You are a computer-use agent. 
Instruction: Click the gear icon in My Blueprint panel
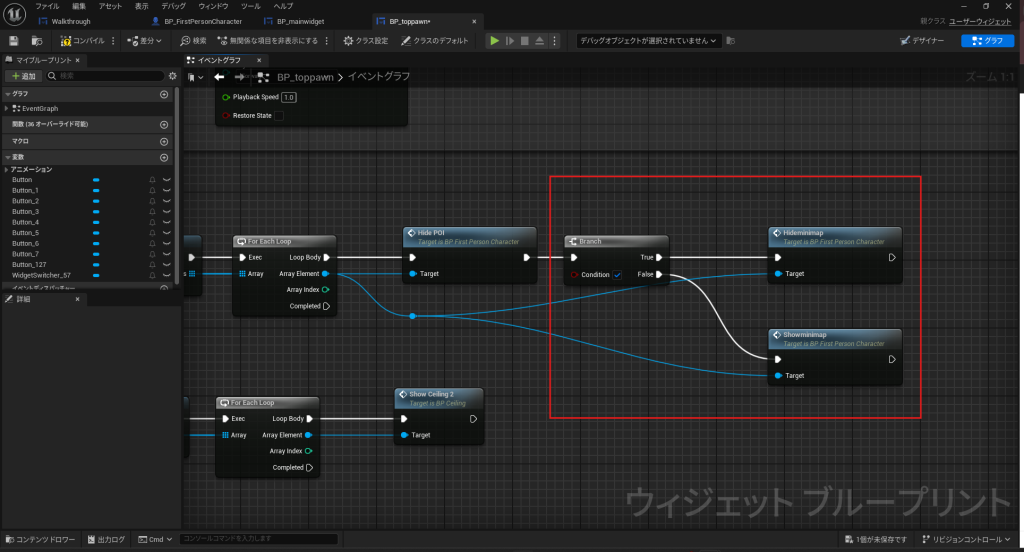point(172,76)
